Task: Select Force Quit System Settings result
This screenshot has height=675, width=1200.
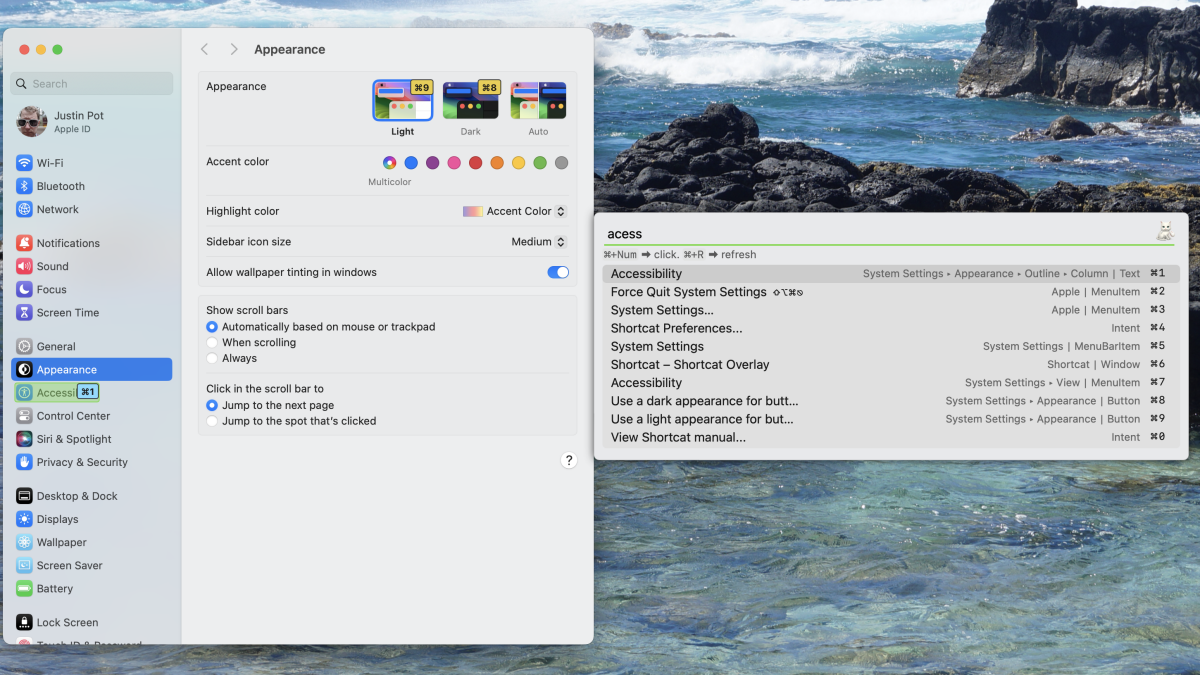Action: [x=891, y=292]
